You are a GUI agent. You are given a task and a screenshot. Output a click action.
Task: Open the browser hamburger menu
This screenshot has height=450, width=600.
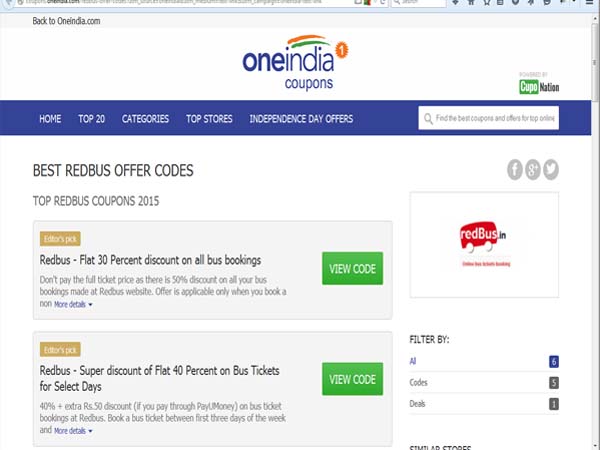[592, 3]
